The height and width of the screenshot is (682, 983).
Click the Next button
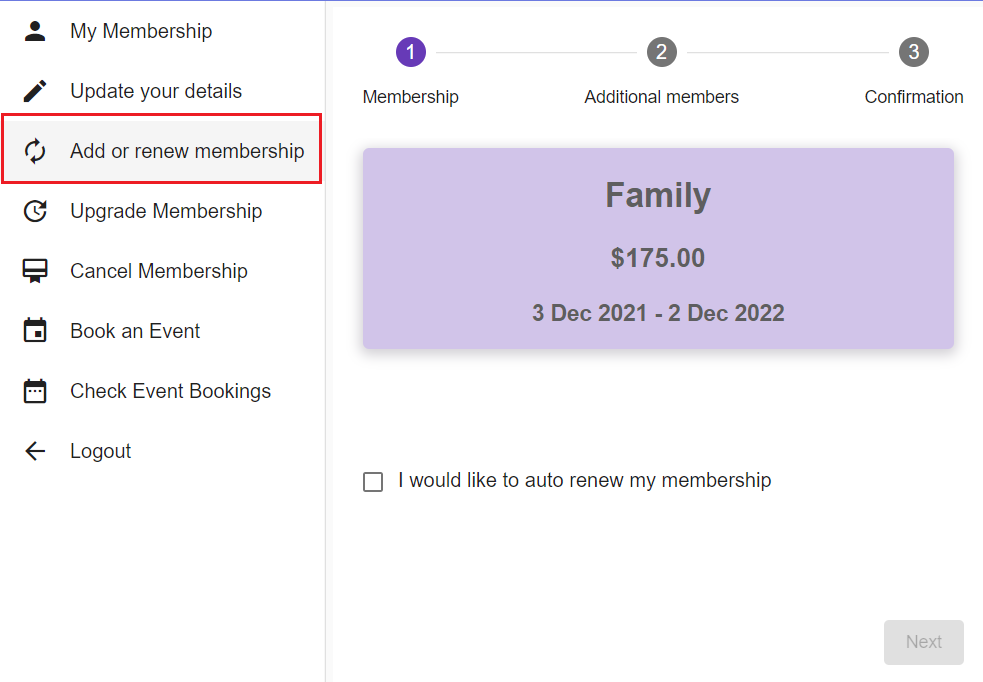(923, 642)
